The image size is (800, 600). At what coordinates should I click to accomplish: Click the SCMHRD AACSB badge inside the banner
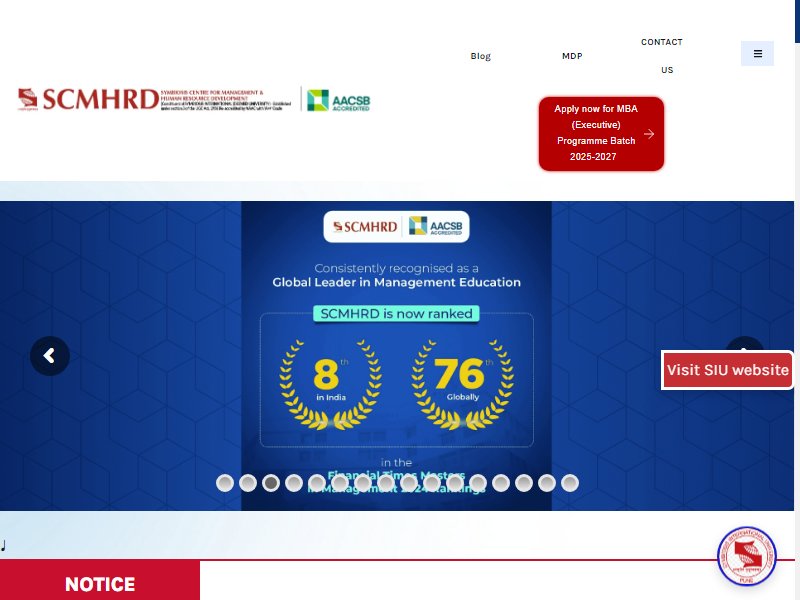click(396, 227)
